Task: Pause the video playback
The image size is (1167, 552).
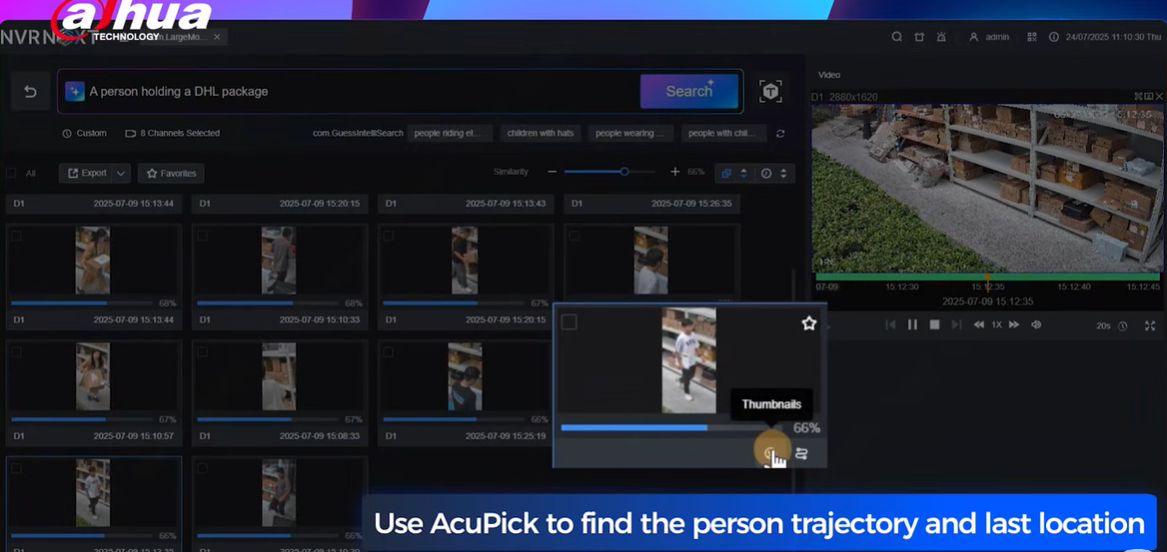Action: (x=912, y=325)
